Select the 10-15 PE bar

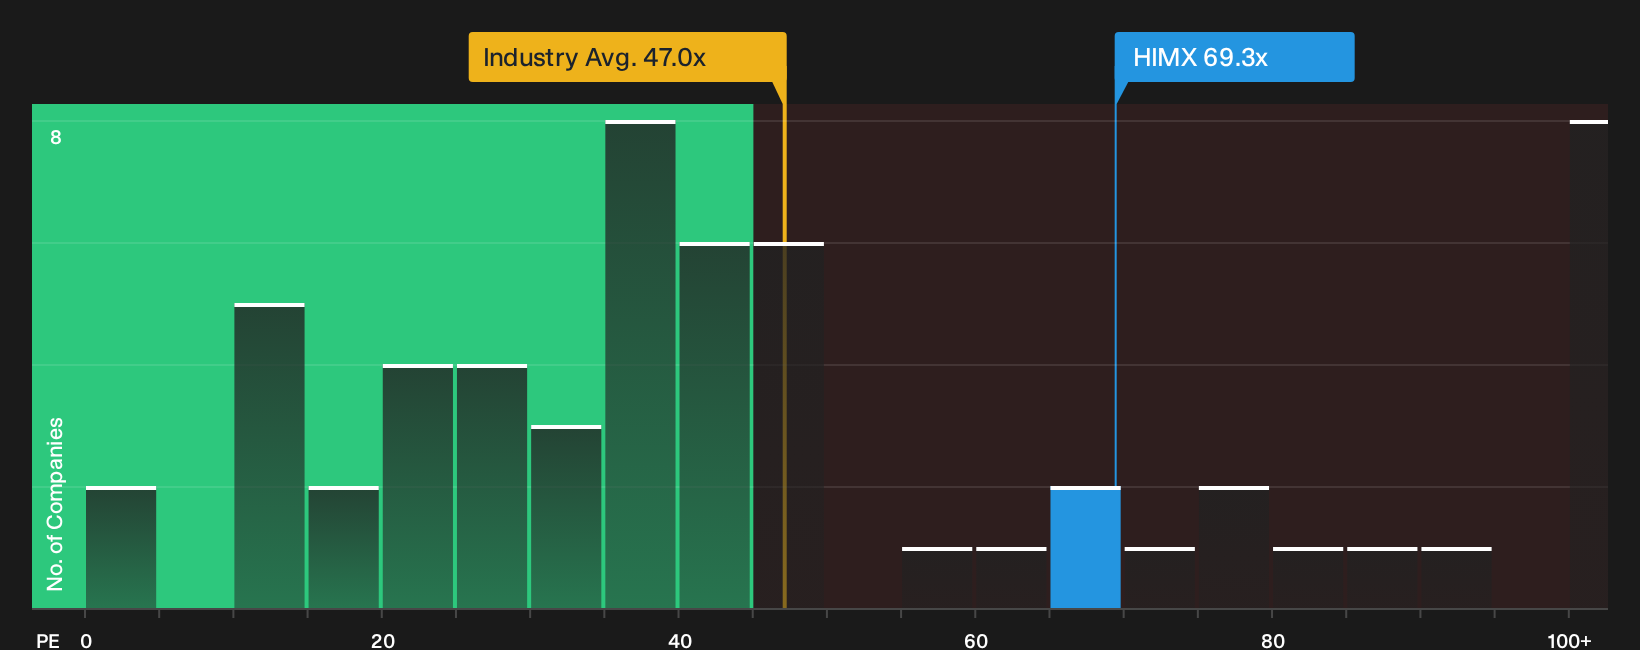click(x=269, y=456)
